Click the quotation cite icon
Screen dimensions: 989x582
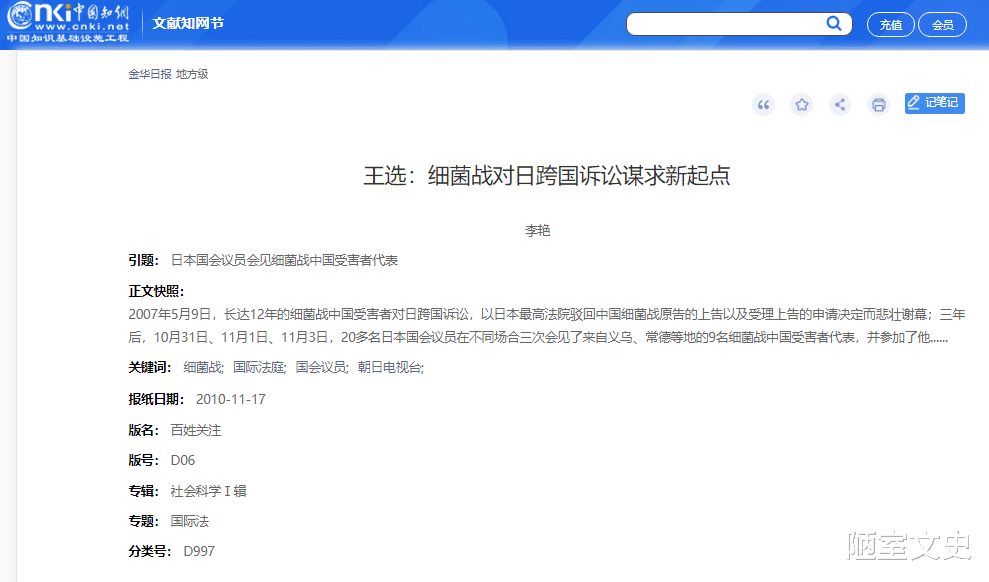pos(763,105)
